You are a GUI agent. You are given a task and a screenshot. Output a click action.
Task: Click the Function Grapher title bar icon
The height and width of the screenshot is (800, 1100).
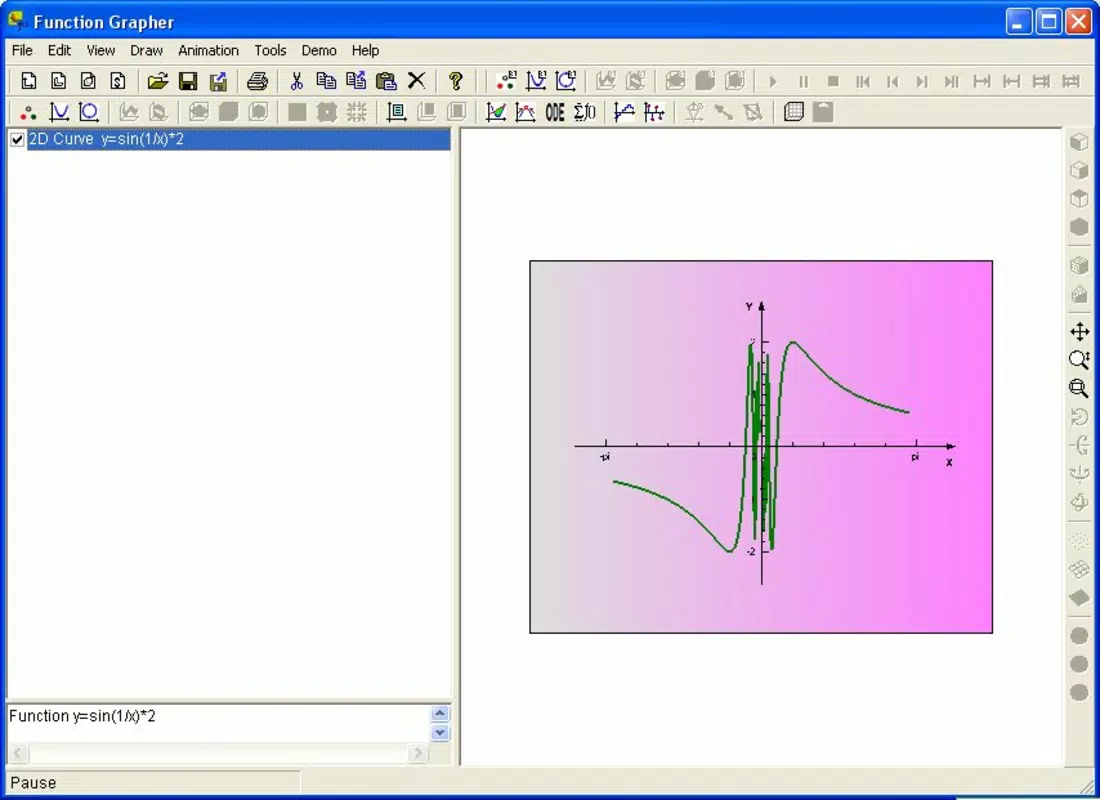point(17,21)
